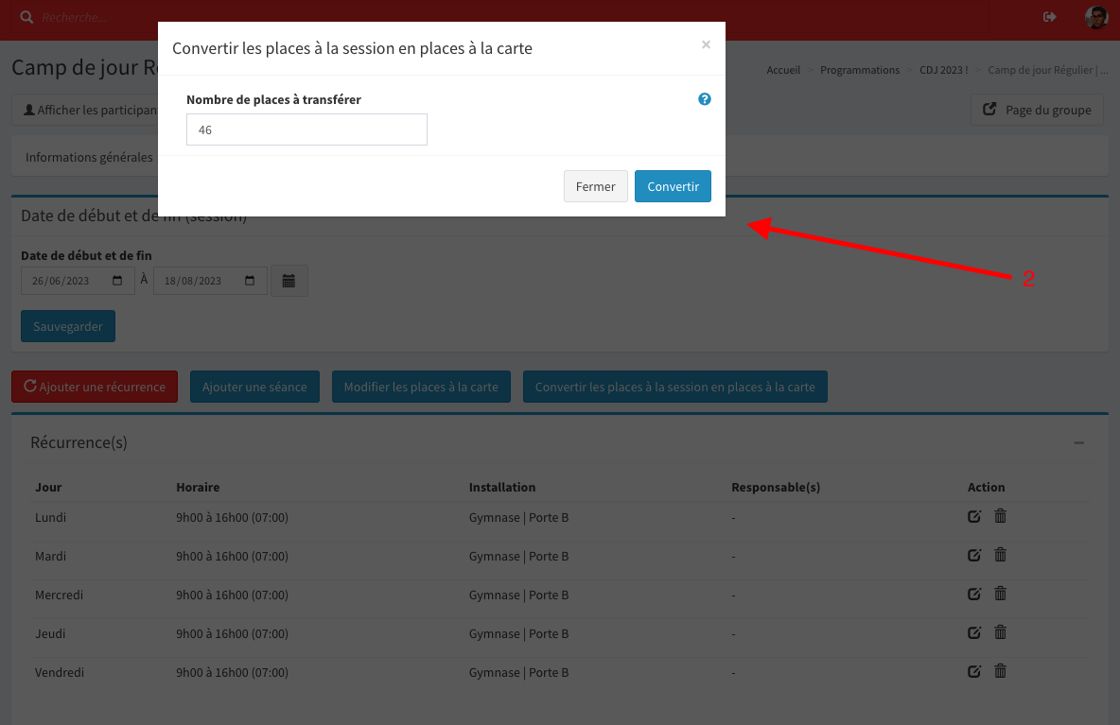The image size is (1120, 725).
Task: Edit the Mercredi recurrence
Action: pyautogui.click(x=974, y=594)
